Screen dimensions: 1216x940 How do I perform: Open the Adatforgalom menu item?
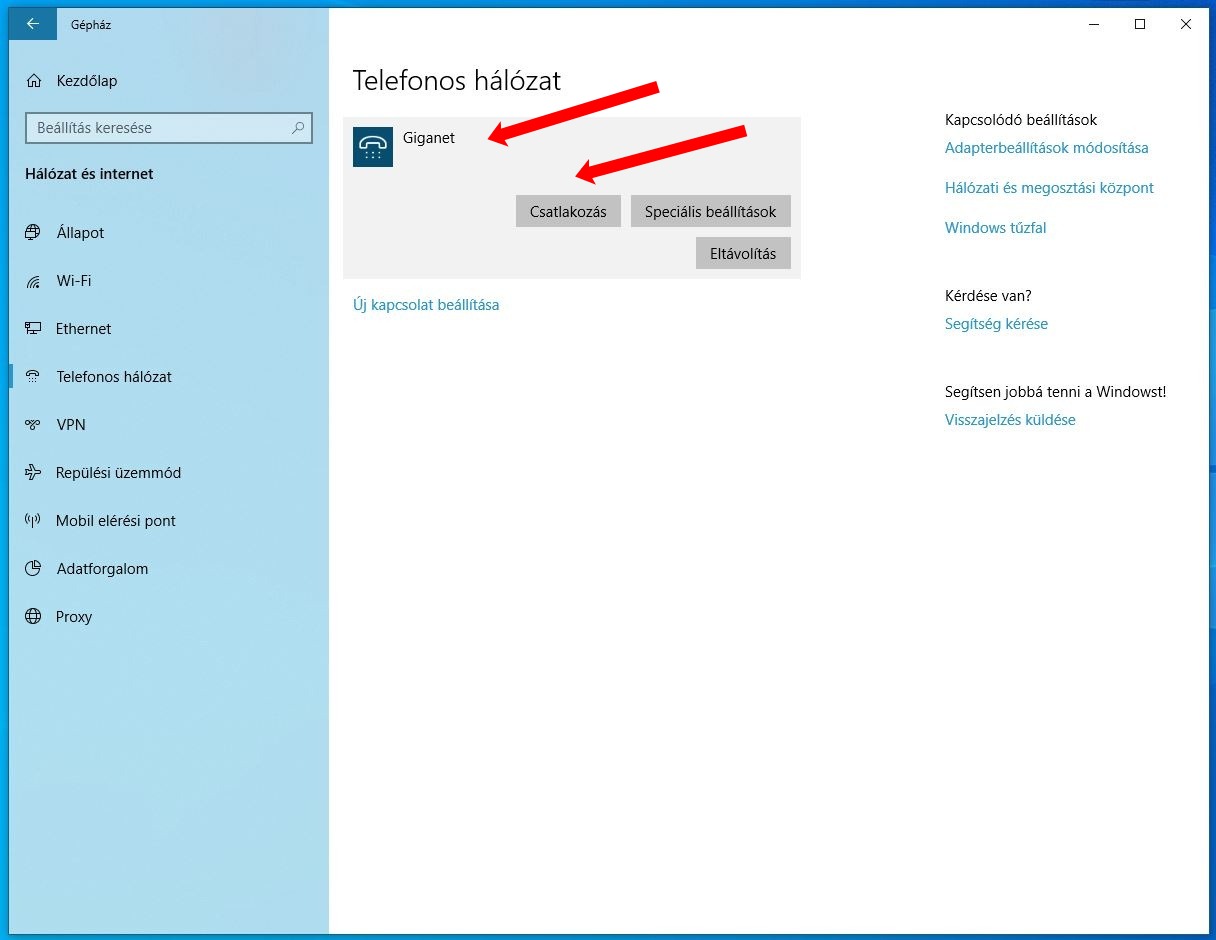coord(102,569)
